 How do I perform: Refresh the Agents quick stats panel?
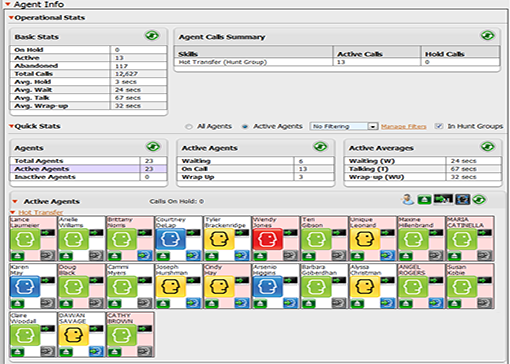[153, 147]
